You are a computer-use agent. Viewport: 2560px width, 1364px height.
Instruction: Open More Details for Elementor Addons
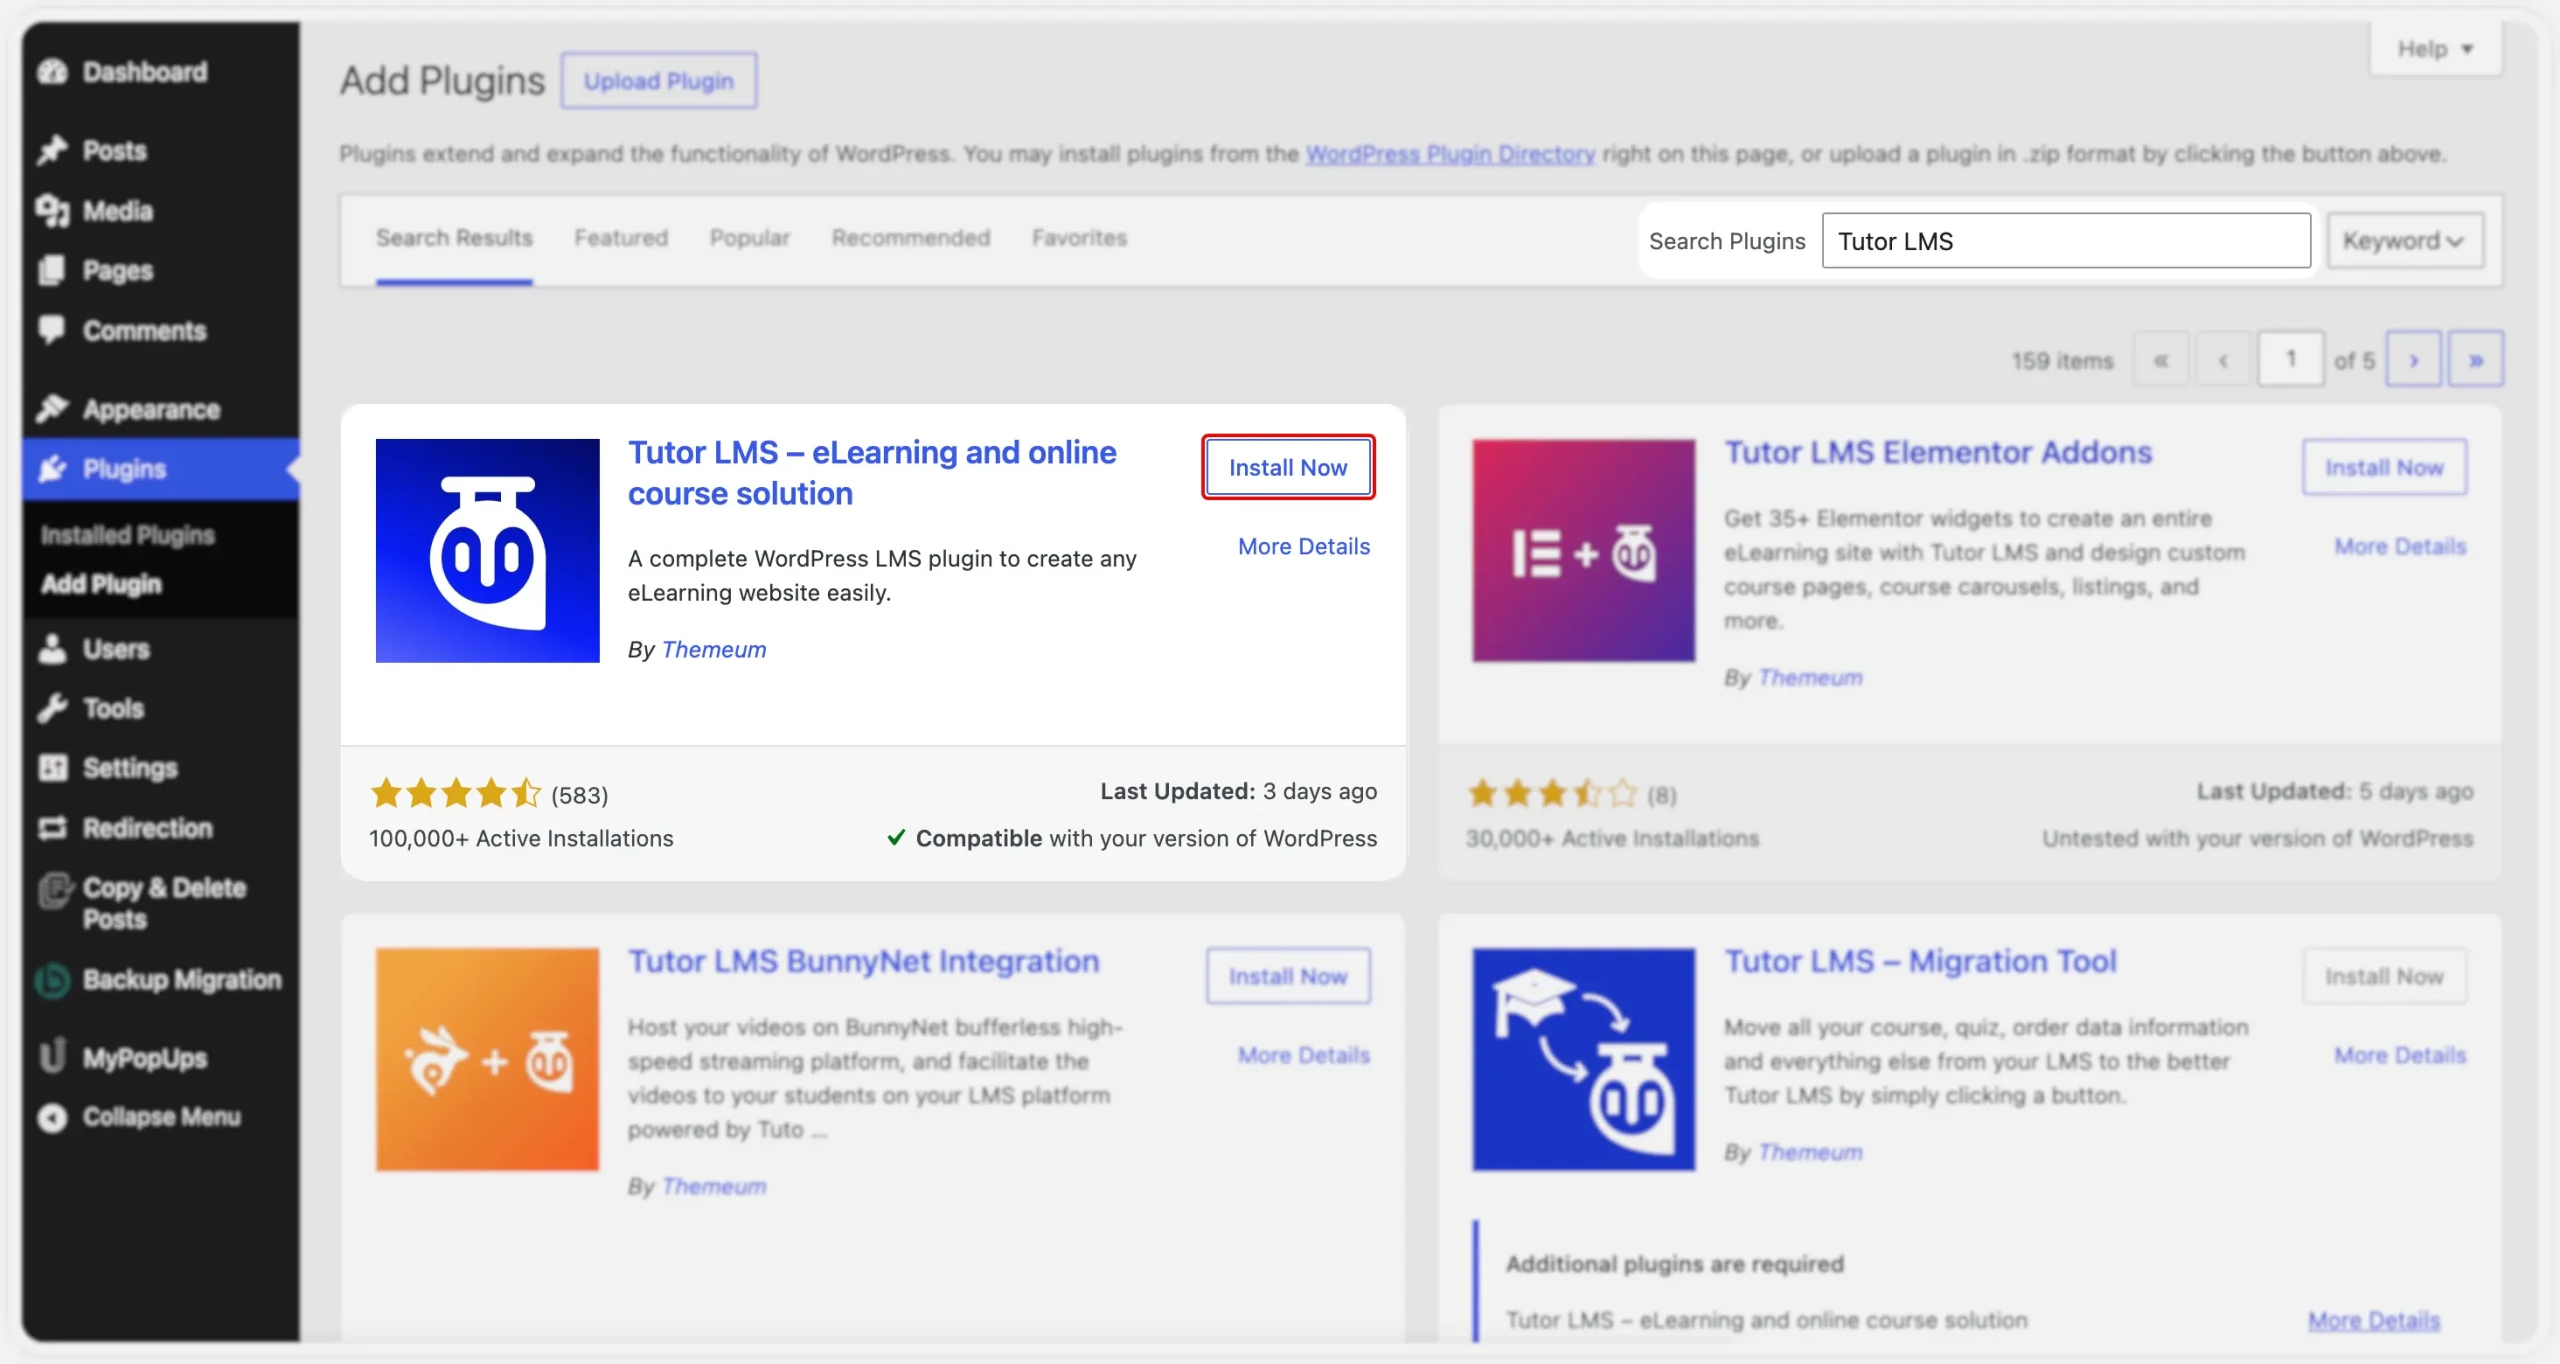coord(2400,546)
